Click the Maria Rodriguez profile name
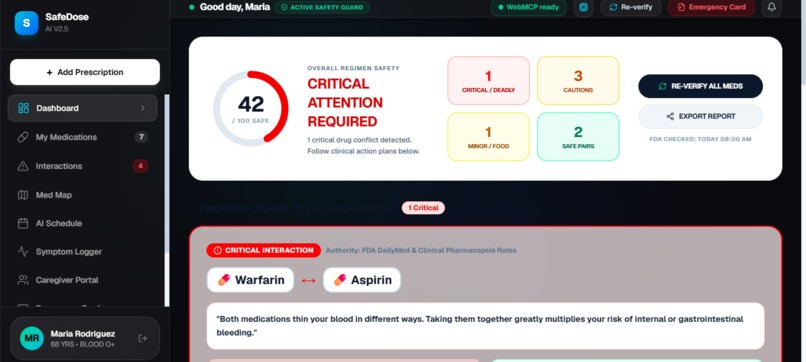Viewport: 806px width, 362px height. point(83,334)
